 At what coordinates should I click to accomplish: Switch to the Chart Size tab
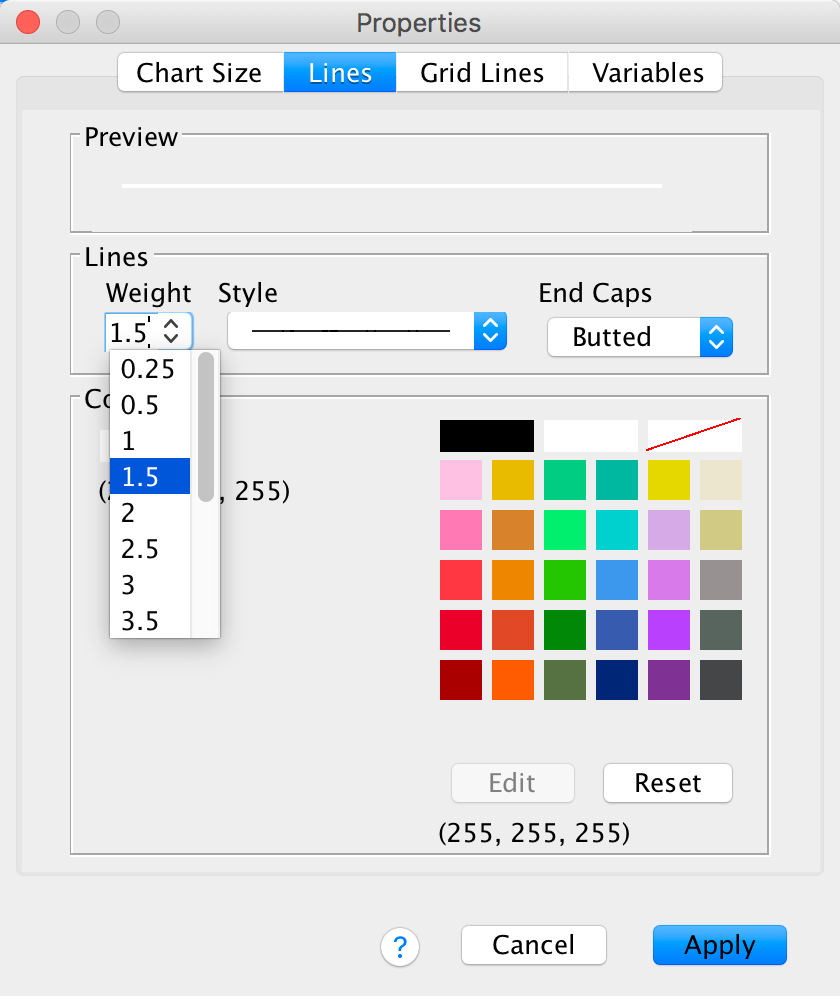click(200, 73)
